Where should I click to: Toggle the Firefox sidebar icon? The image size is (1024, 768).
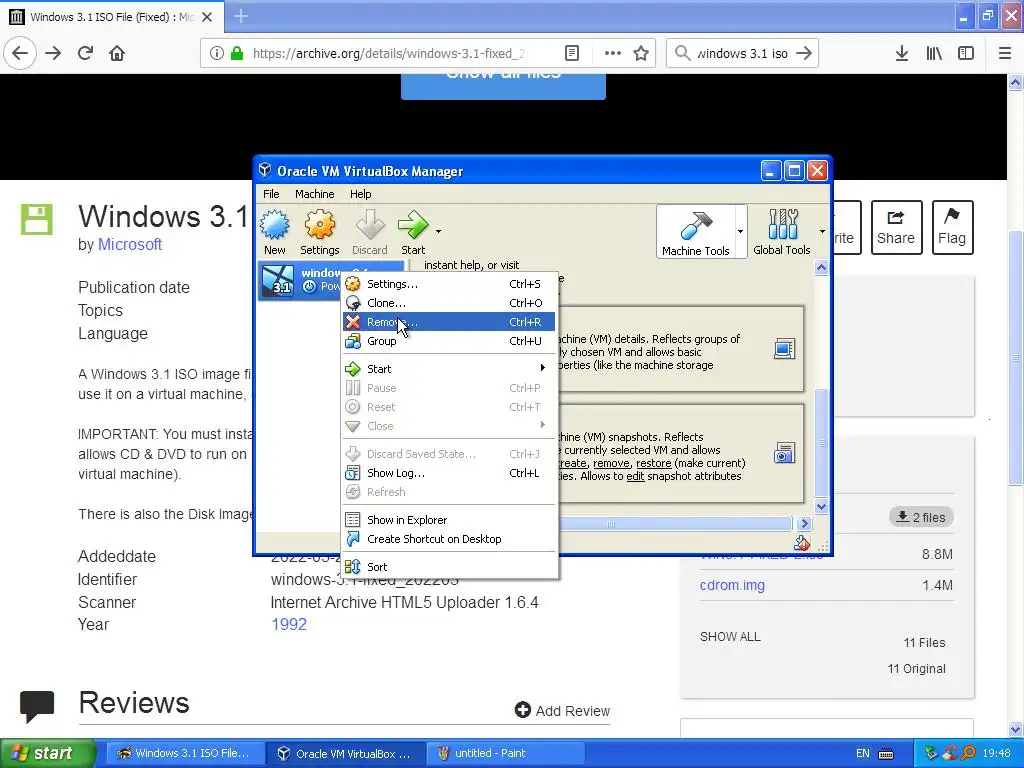tap(966, 54)
